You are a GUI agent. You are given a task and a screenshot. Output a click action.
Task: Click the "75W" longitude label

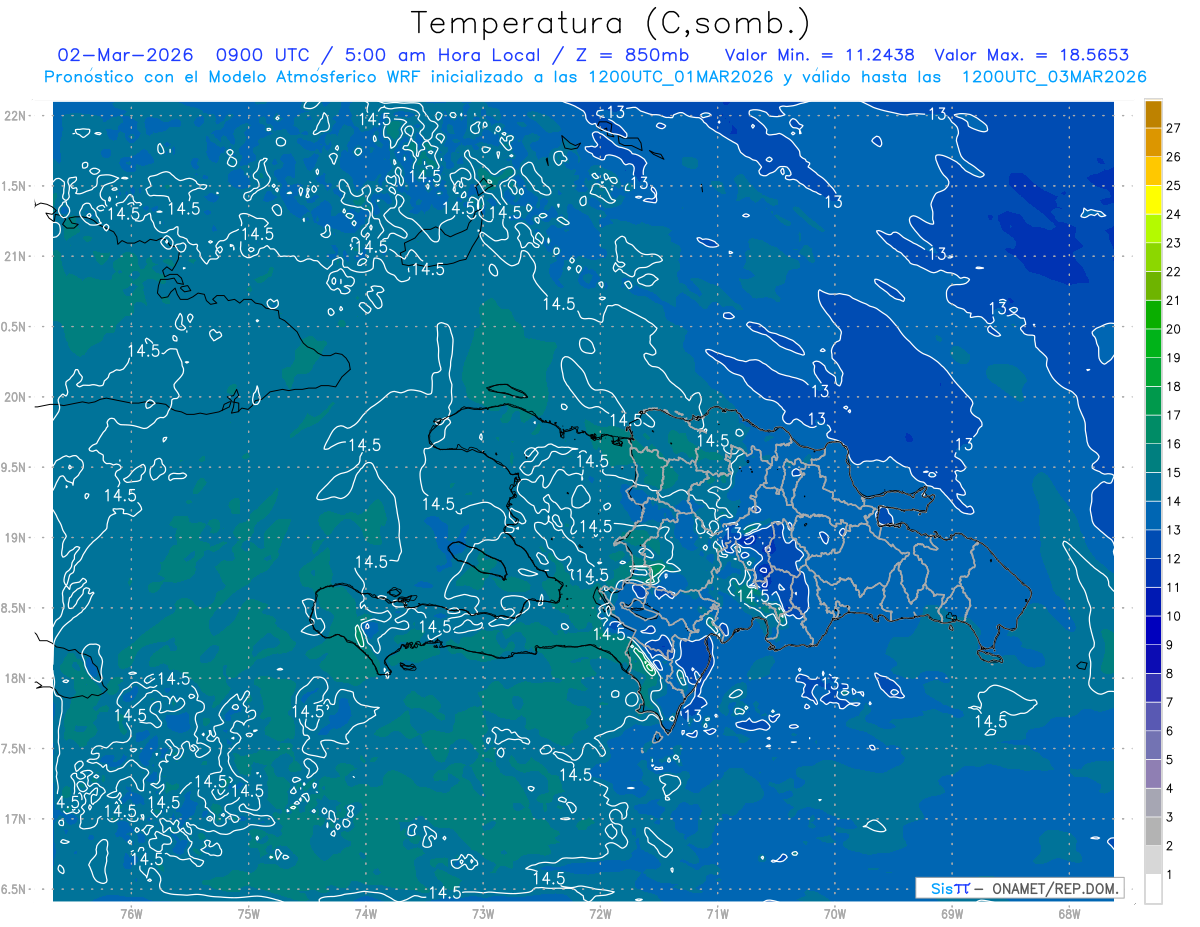tap(248, 914)
